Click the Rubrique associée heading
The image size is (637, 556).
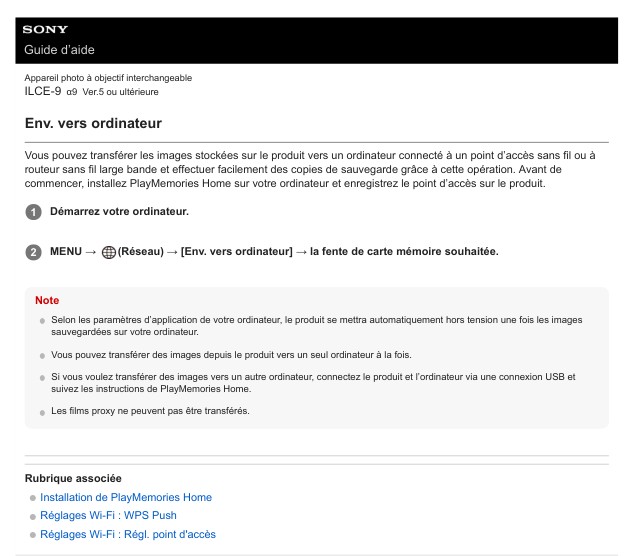coord(72,478)
